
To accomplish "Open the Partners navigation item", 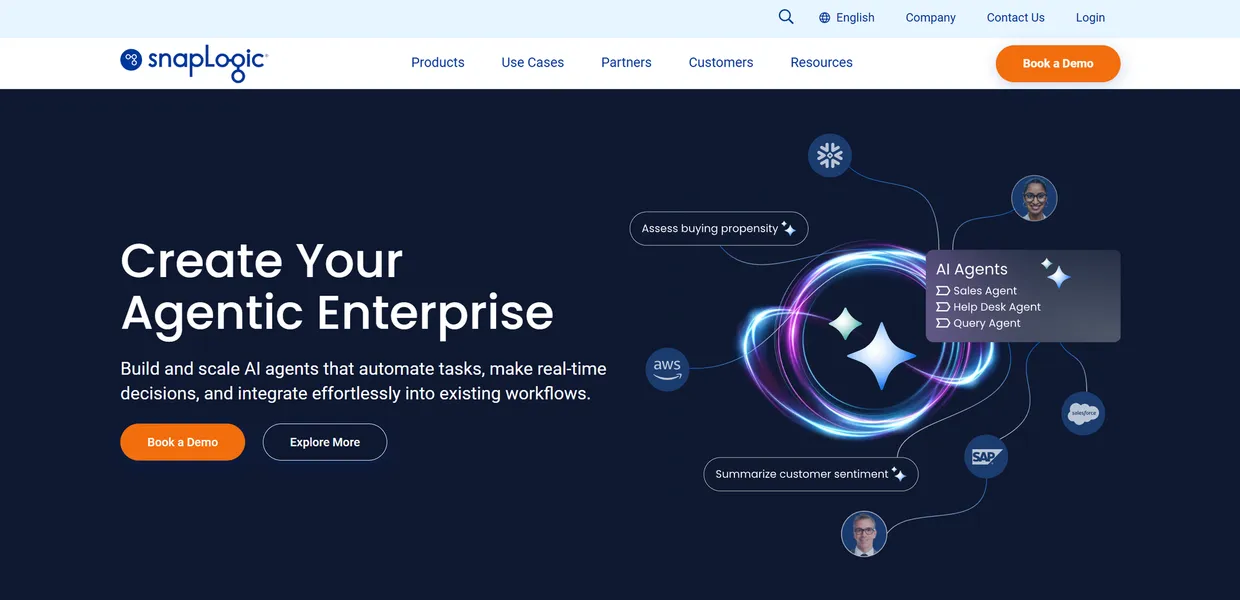I will tap(626, 62).
